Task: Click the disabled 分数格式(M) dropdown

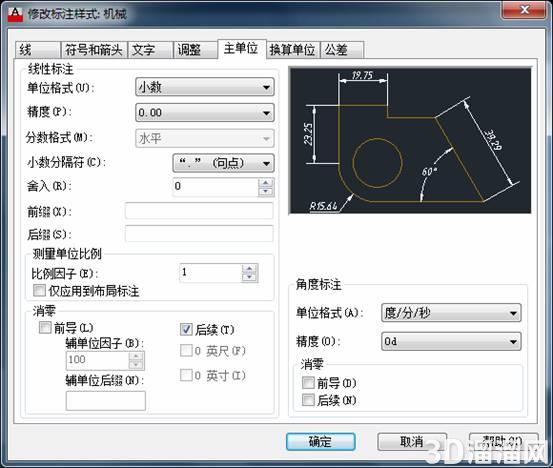Action: click(205, 138)
